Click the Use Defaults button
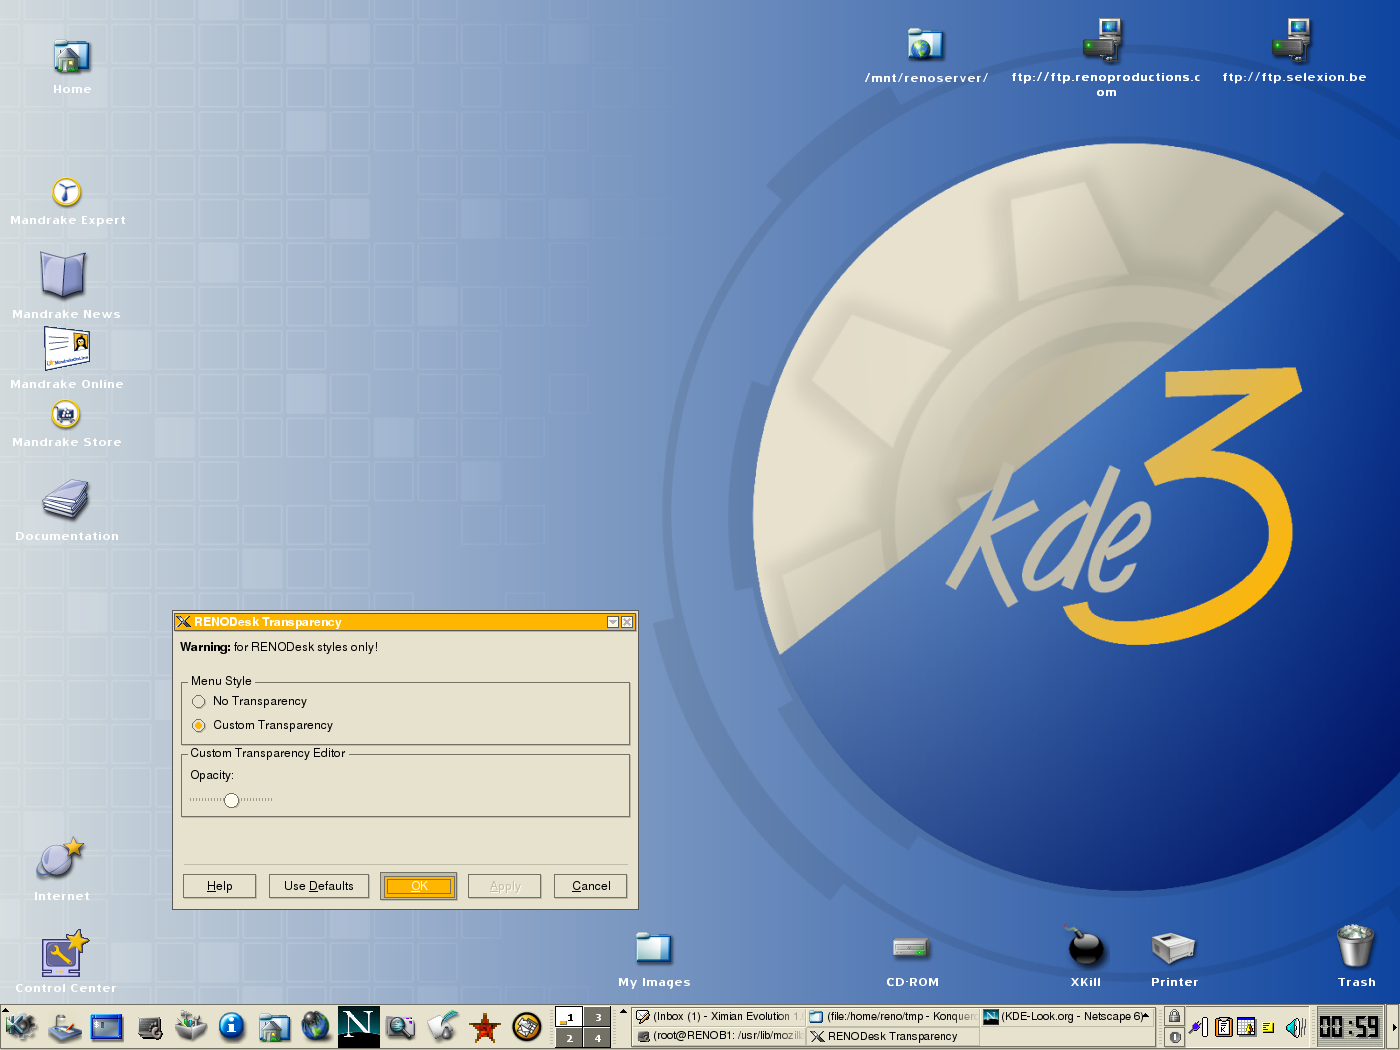The image size is (1400, 1050). click(x=319, y=886)
